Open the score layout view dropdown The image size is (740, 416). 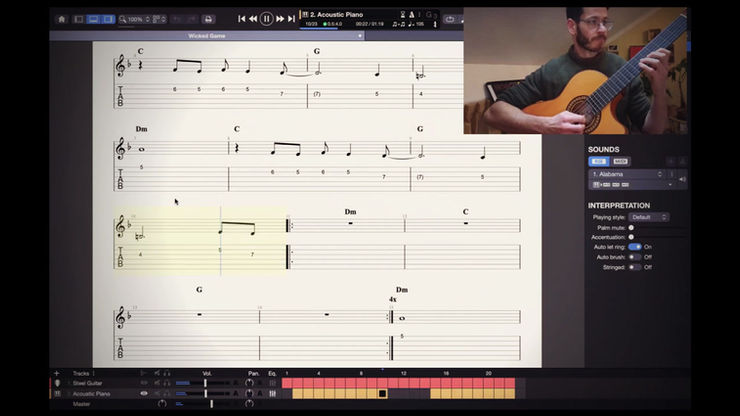point(159,19)
